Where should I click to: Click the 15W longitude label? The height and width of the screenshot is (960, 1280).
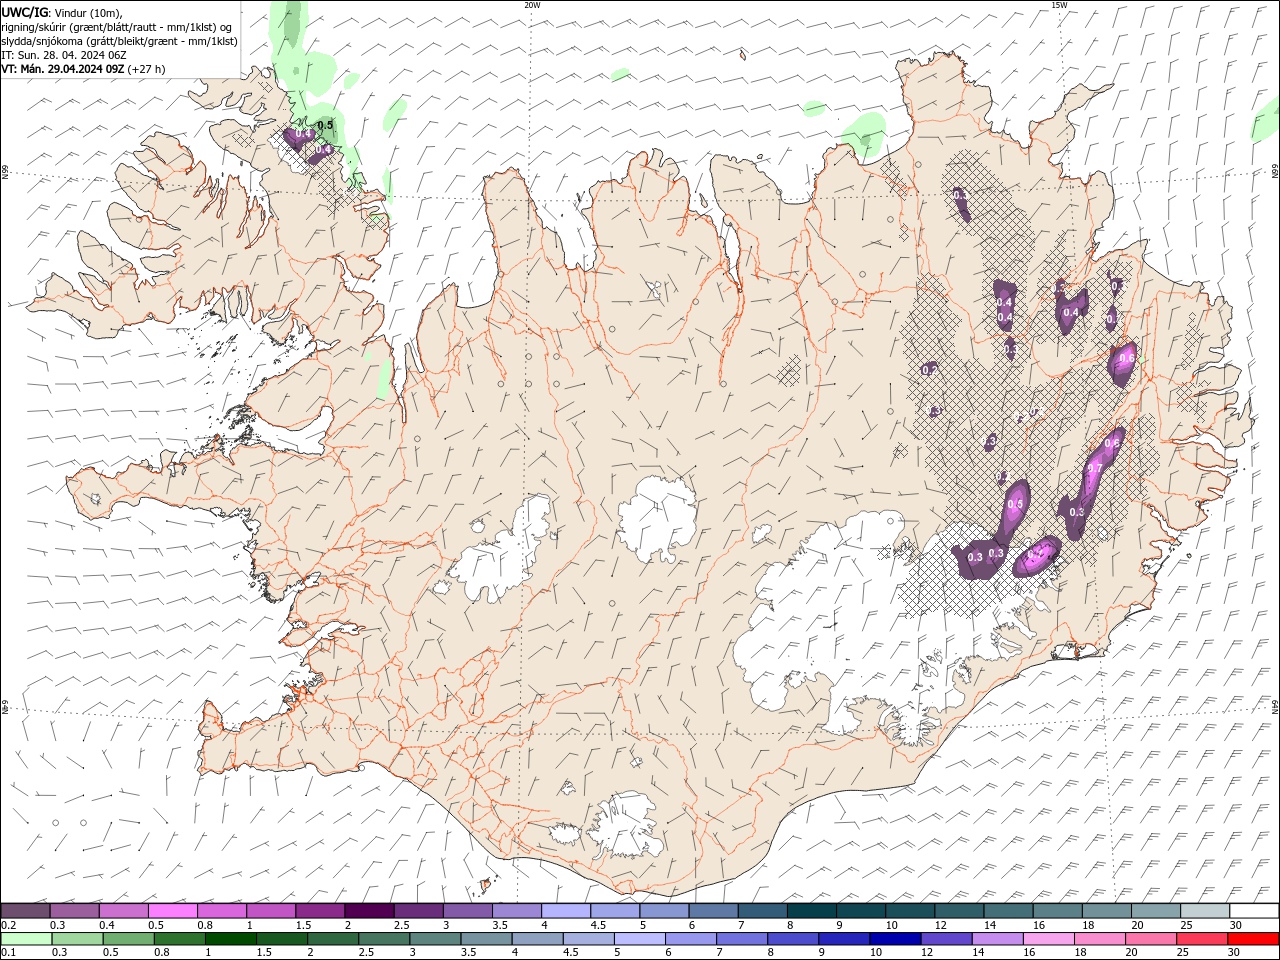[x=1059, y=5]
